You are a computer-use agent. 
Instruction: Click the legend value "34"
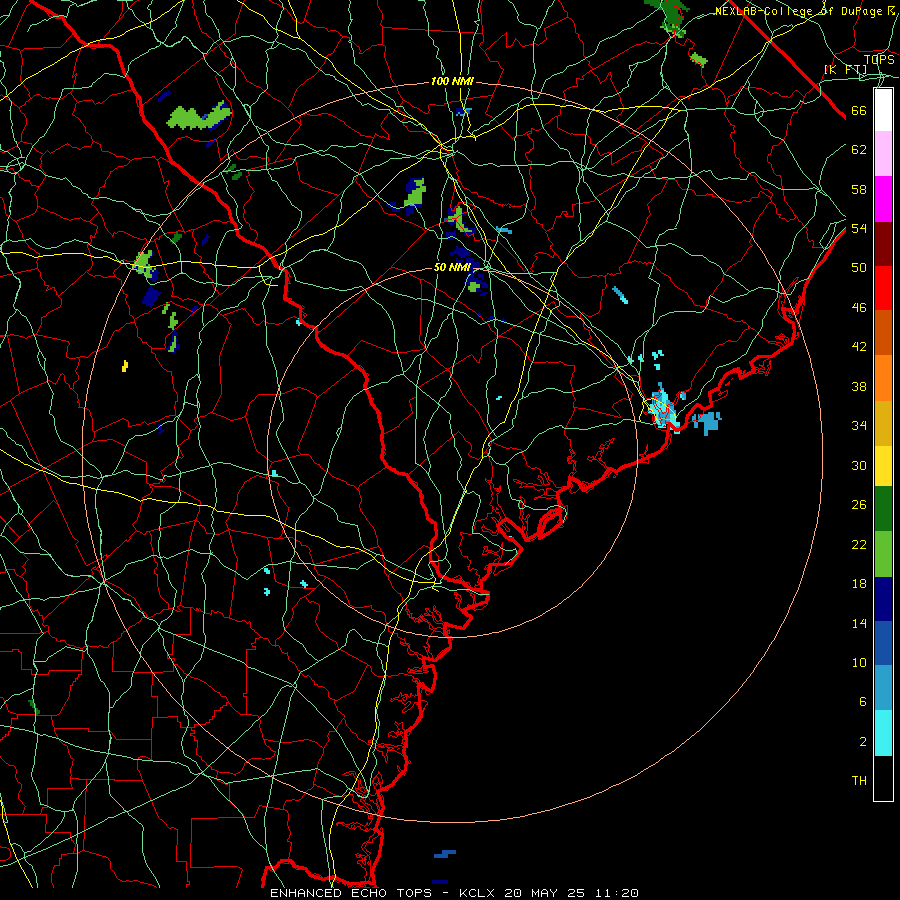point(859,426)
